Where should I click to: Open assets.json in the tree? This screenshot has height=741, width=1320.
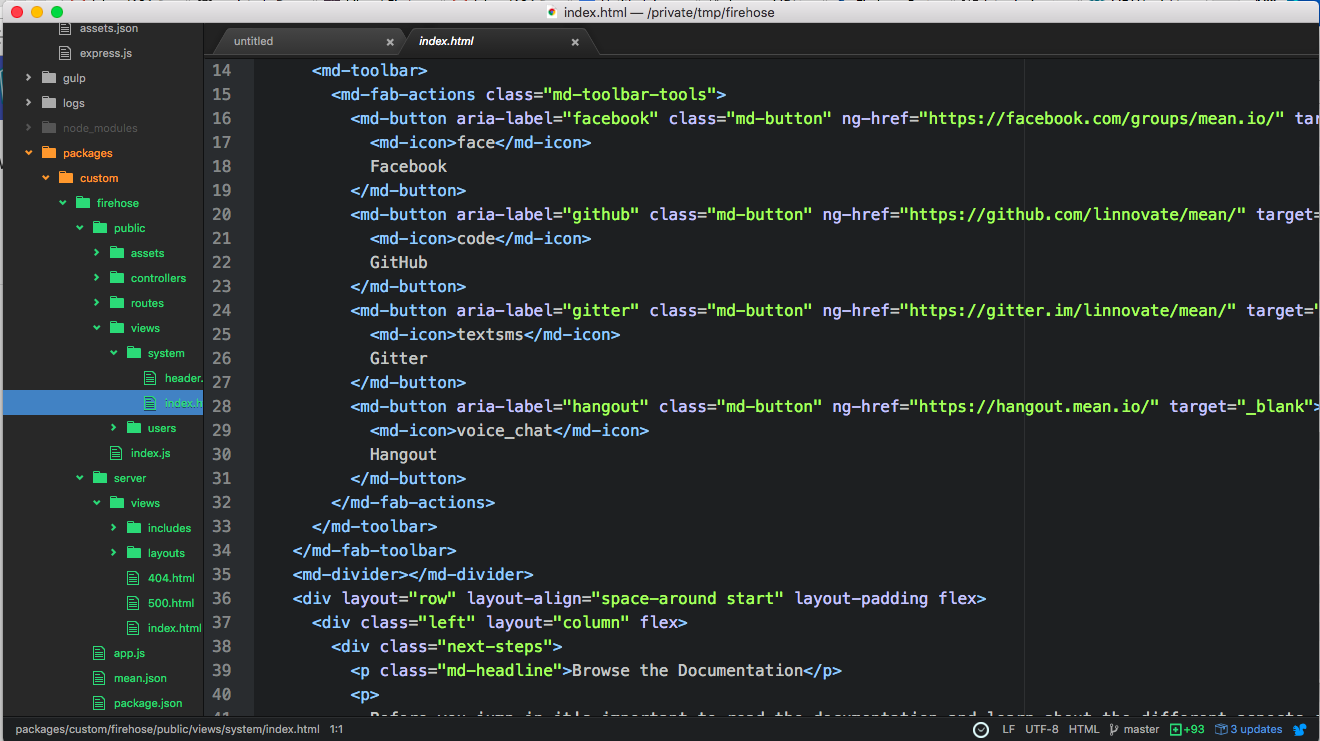[x=109, y=28]
